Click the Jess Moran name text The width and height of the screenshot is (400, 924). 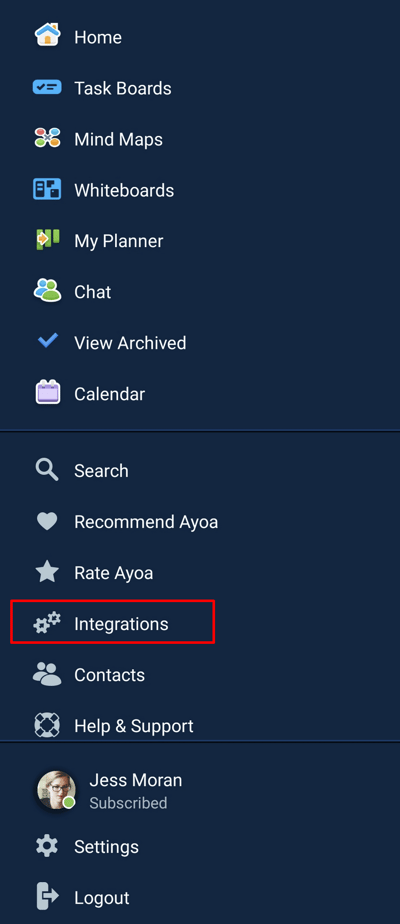136,780
